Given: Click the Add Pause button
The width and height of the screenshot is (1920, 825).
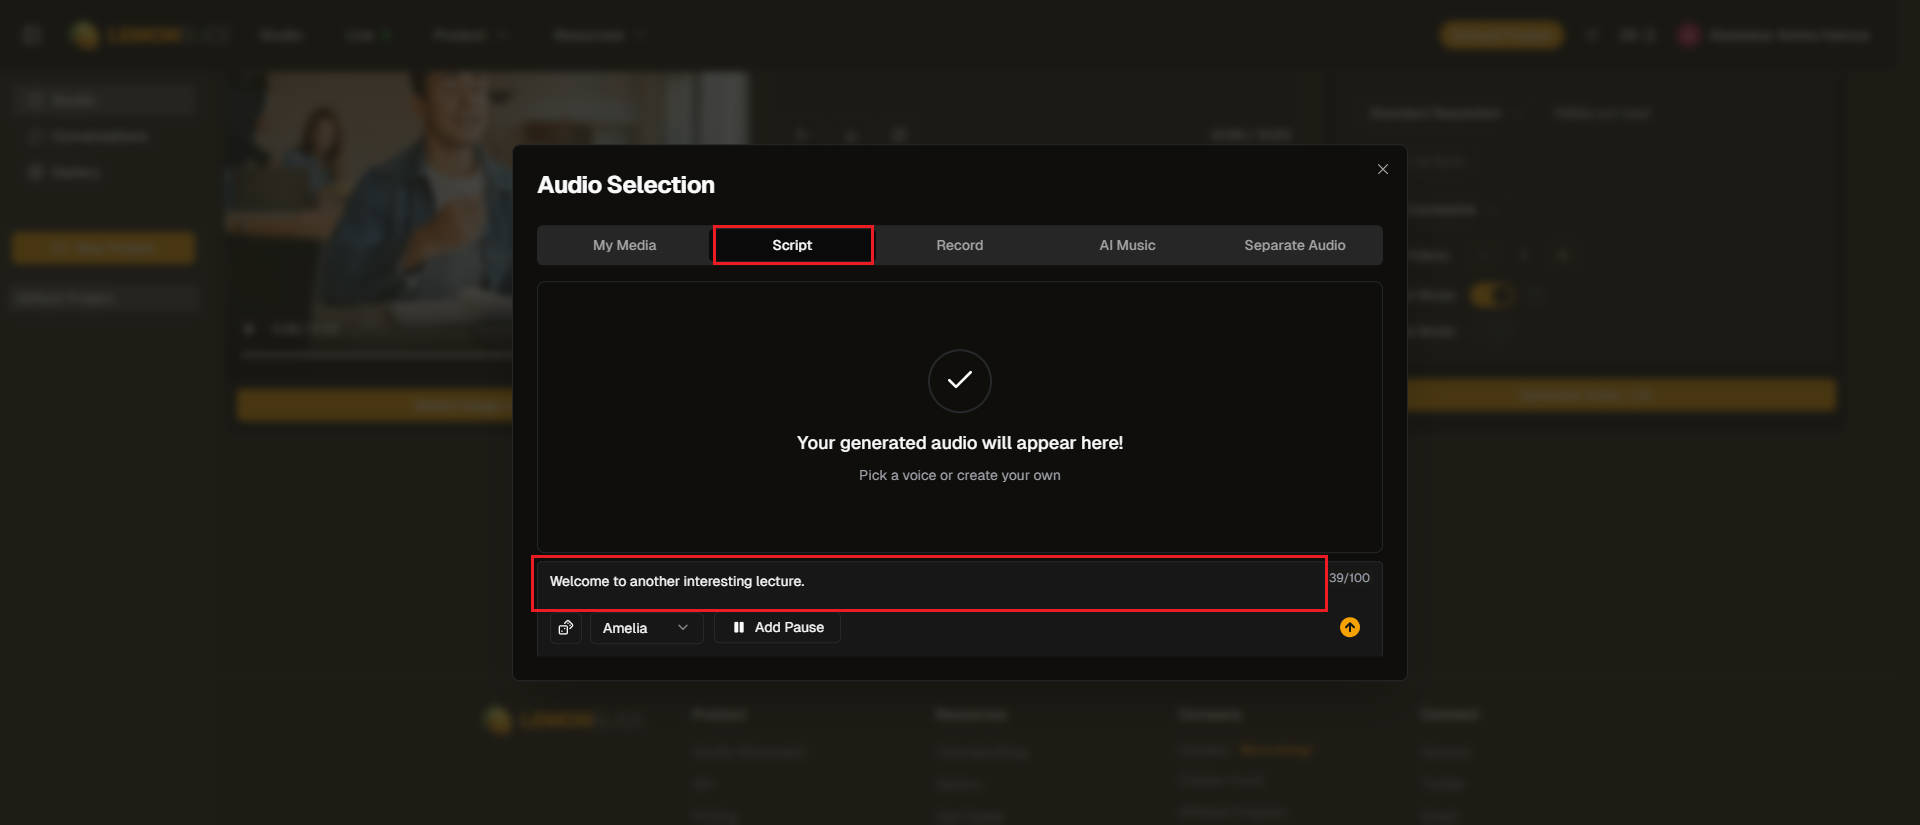Looking at the screenshot, I should [778, 628].
